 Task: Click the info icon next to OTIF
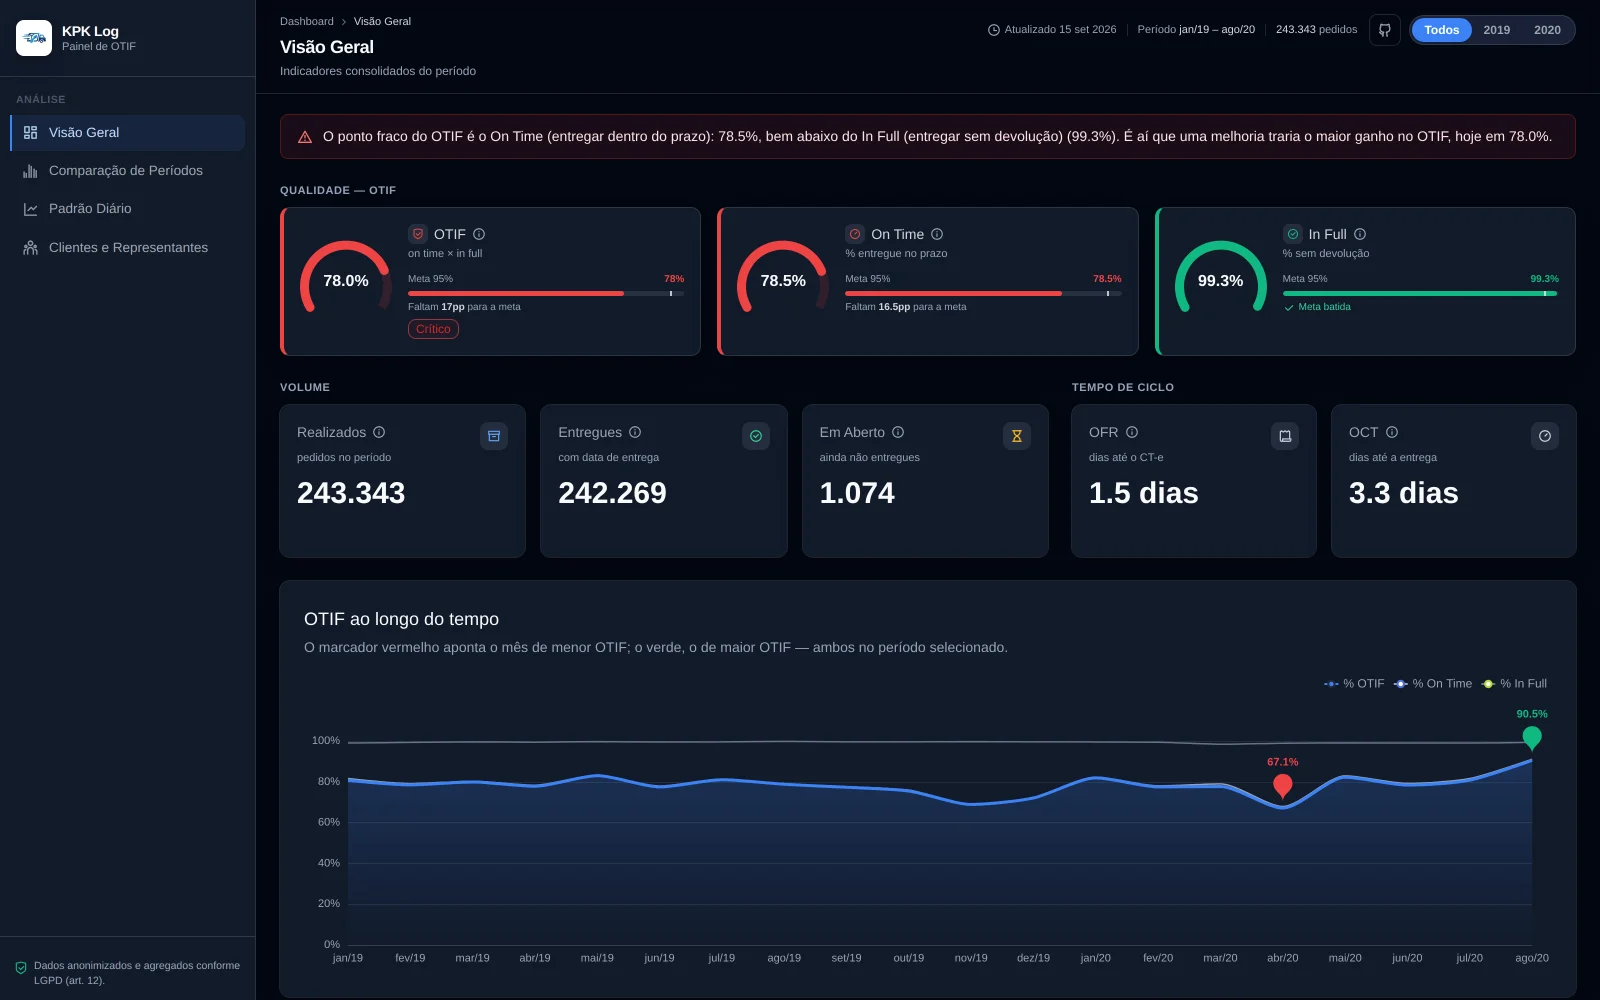479,234
